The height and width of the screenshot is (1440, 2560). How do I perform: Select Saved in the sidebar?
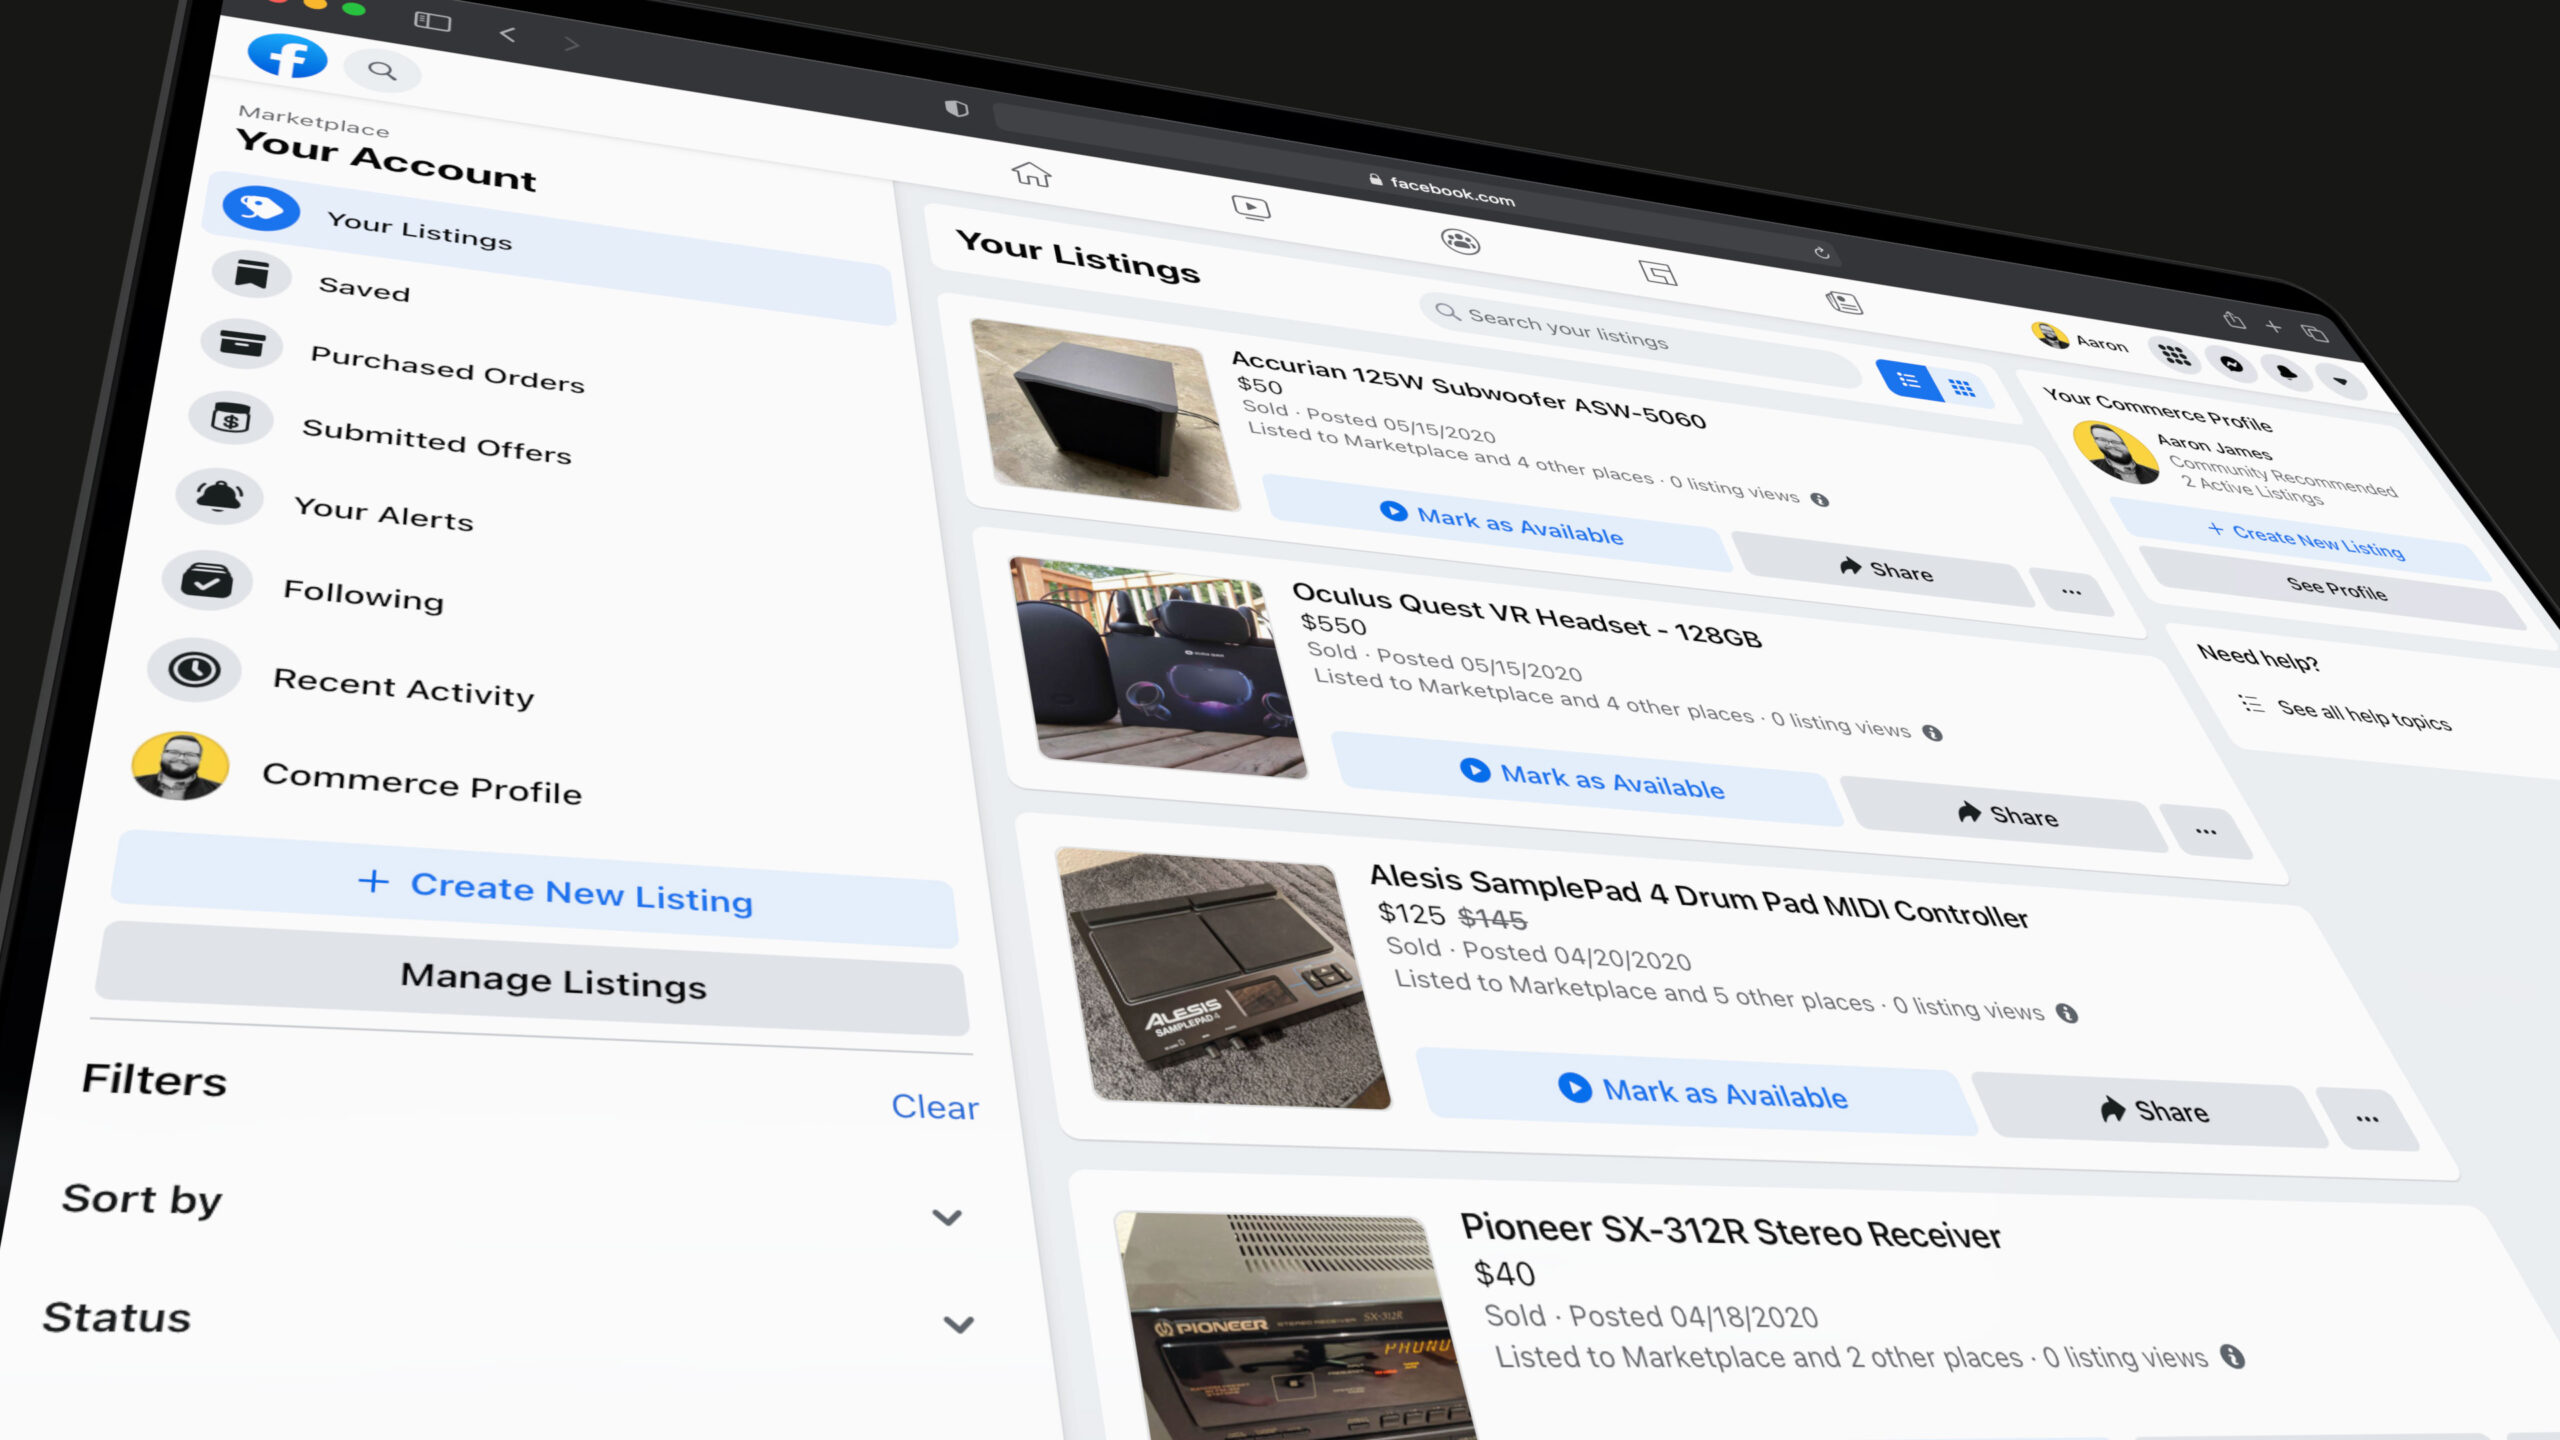point(364,289)
